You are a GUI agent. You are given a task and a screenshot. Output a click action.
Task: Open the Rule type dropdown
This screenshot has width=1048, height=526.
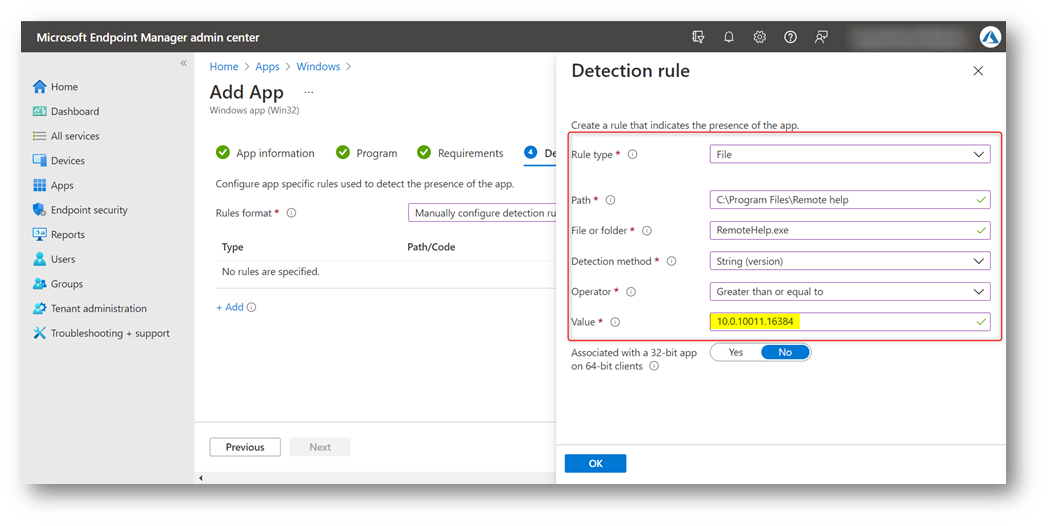coord(849,154)
